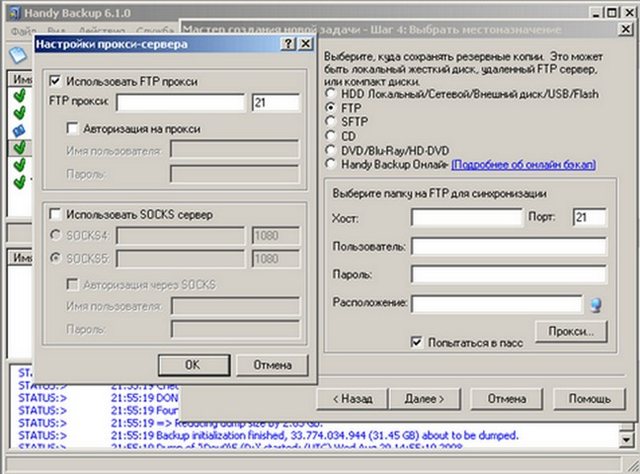Click the globe browse icon next to Расположение

point(596,305)
